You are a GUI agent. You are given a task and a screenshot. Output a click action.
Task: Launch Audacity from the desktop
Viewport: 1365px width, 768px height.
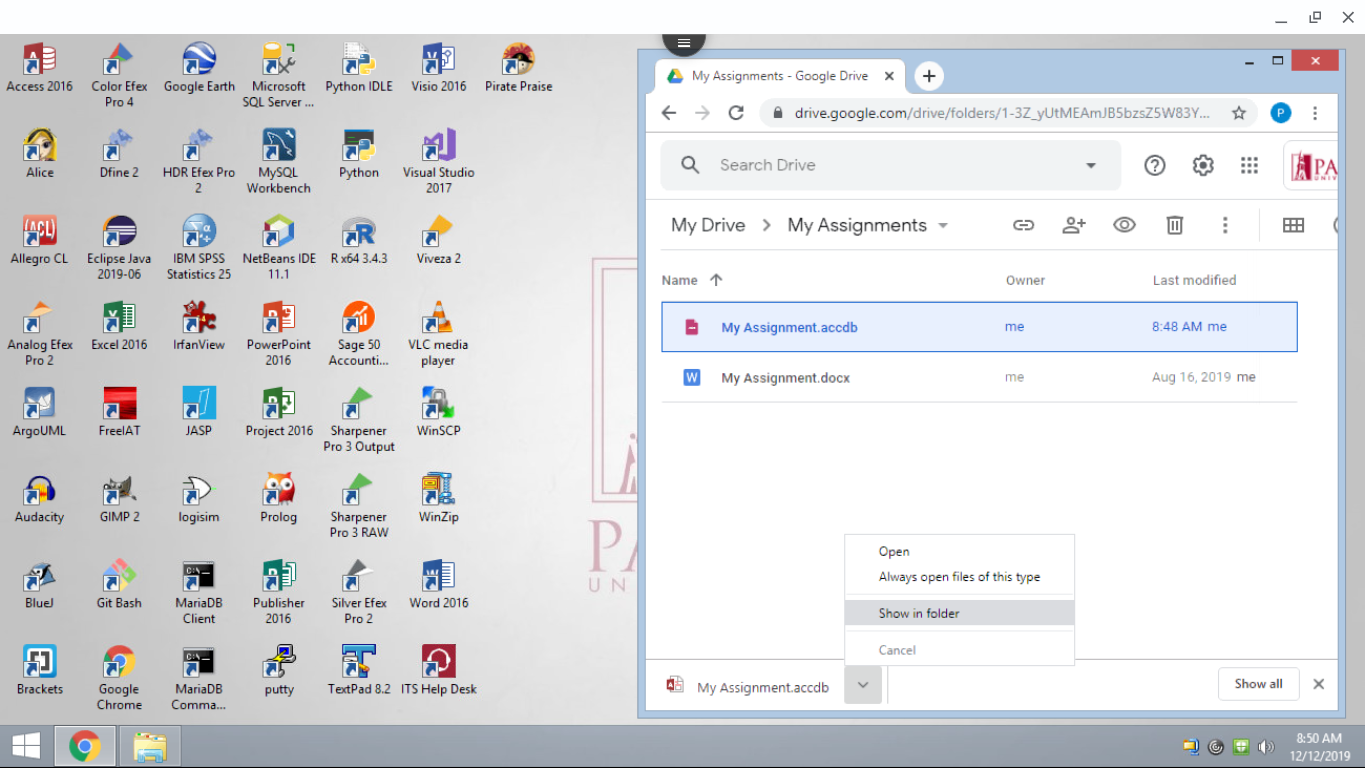39,497
